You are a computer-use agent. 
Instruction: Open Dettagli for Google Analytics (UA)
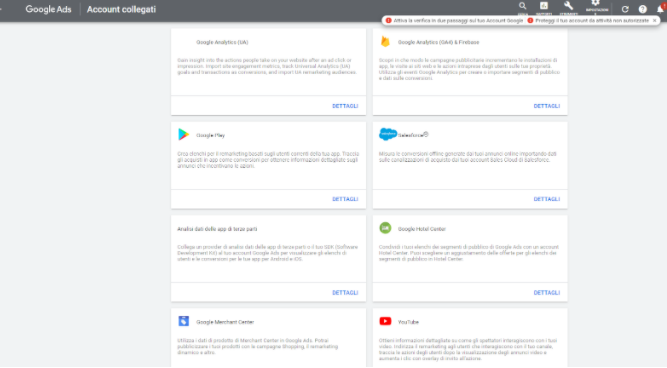pyautogui.click(x=345, y=106)
